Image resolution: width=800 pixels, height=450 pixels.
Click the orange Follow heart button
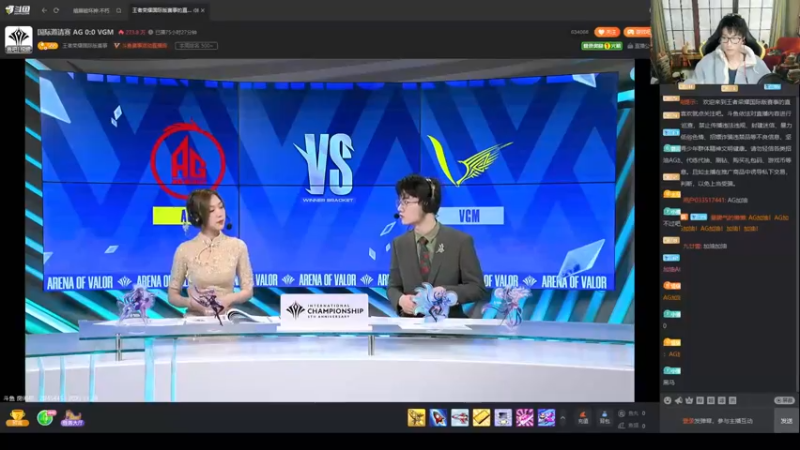[607, 32]
